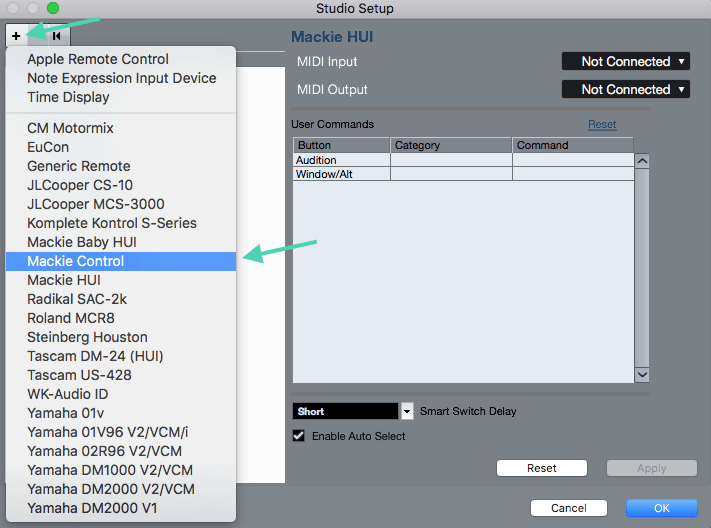Select Yamaha 01v entry

tap(121, 414)
